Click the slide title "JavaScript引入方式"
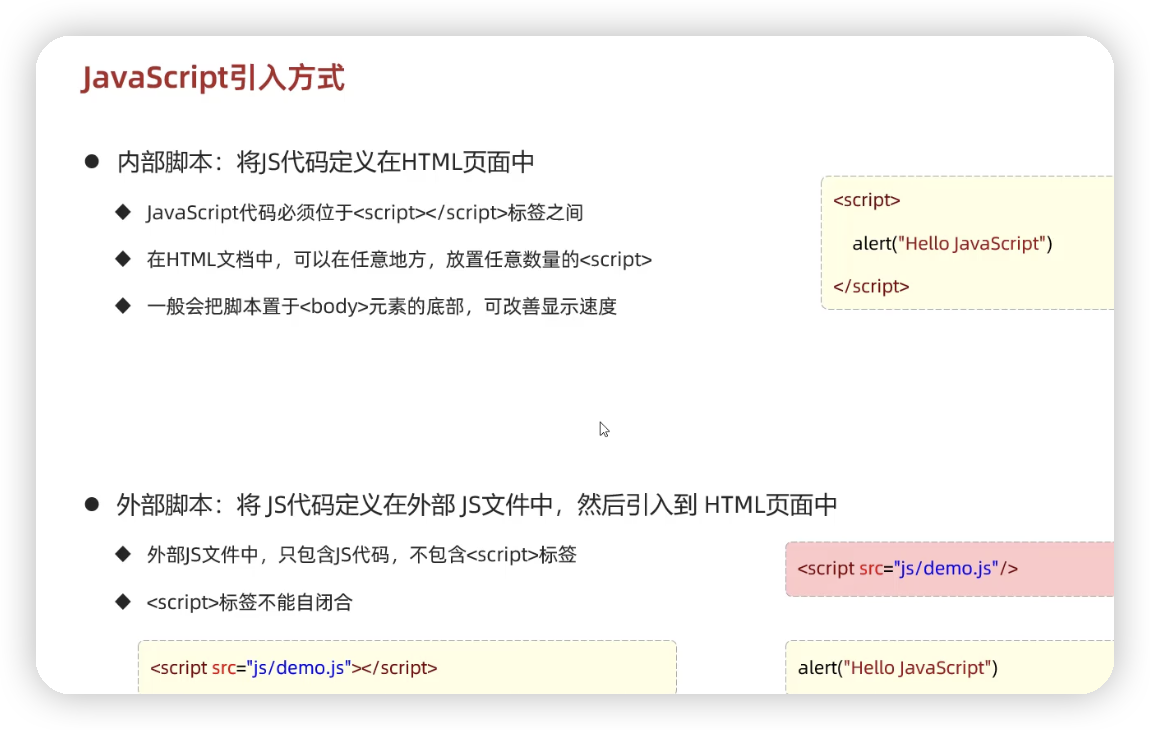Viewport: 1150px width, 730px height. click(213, 78)
